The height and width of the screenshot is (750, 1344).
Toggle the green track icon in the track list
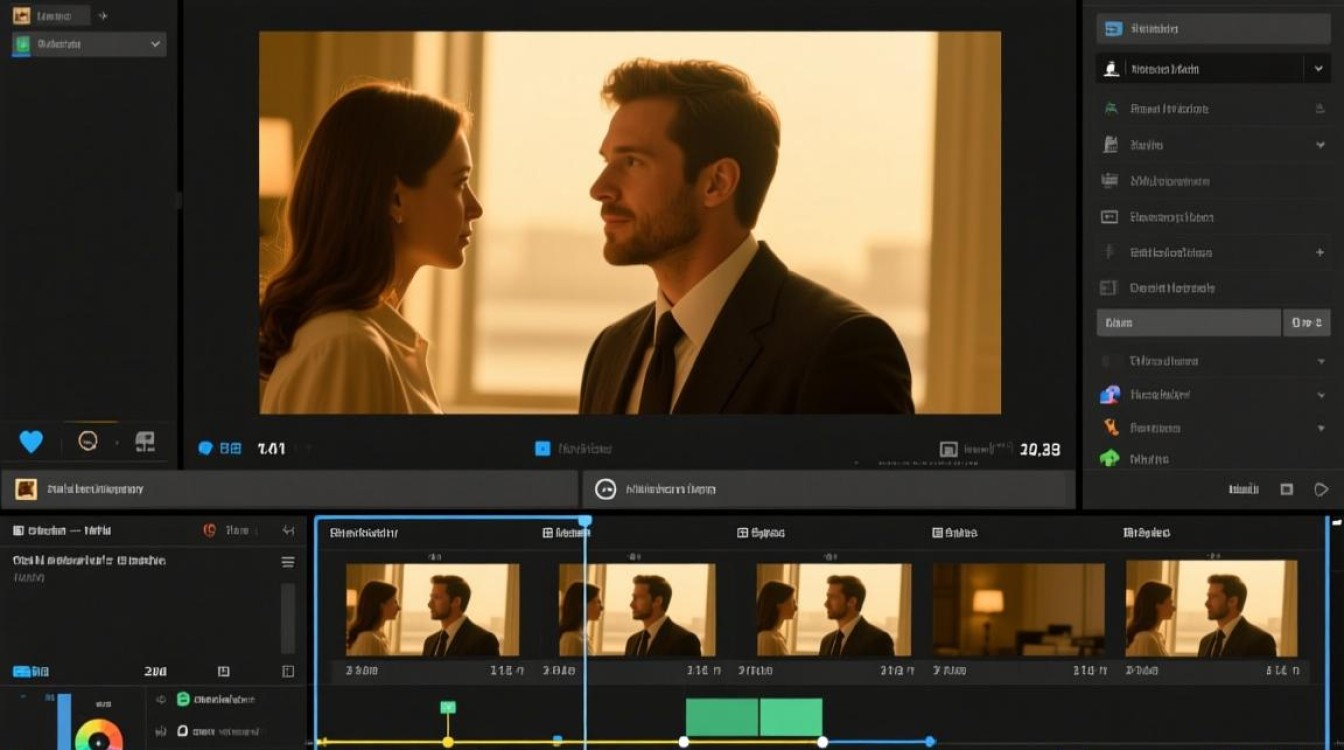coord(183,700)
